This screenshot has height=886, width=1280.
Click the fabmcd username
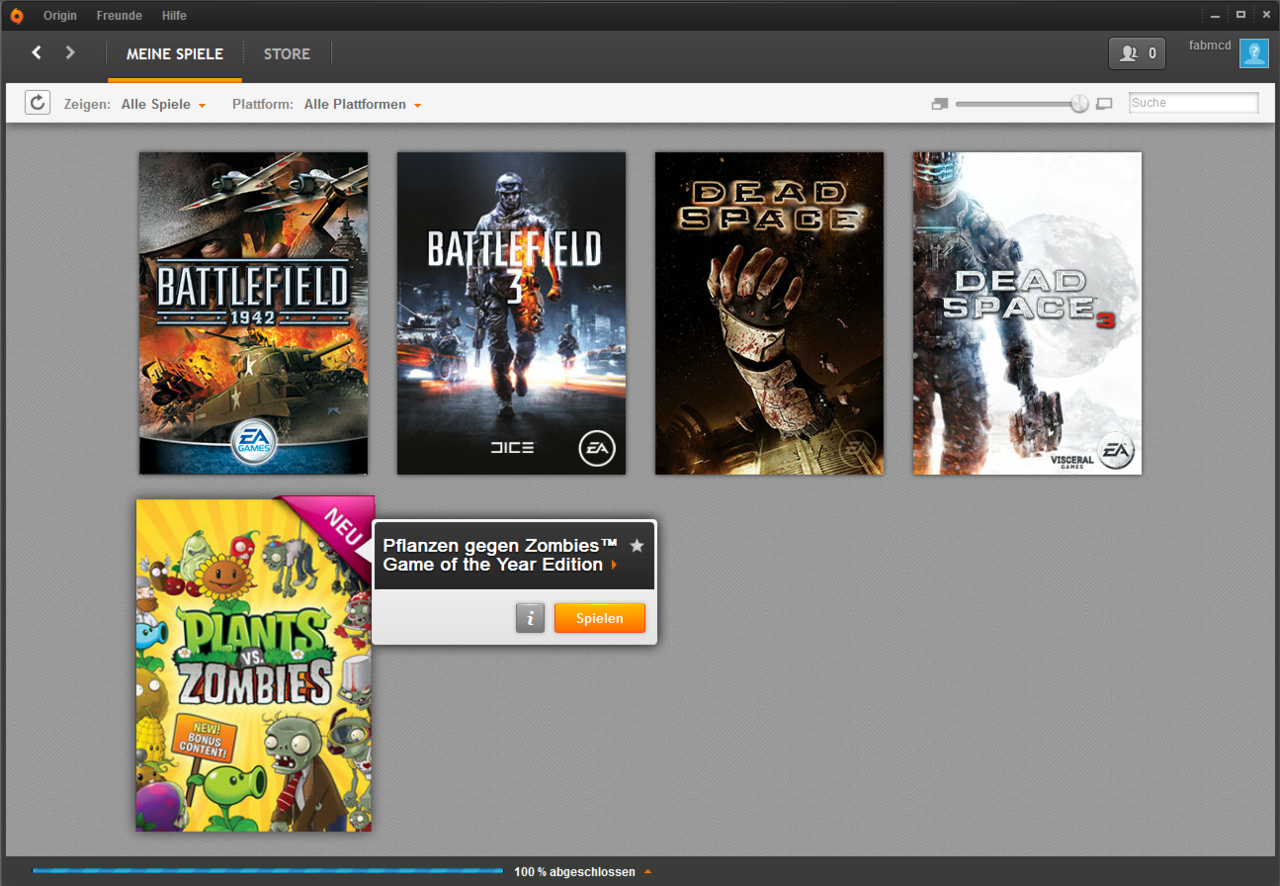[1210, 46]
